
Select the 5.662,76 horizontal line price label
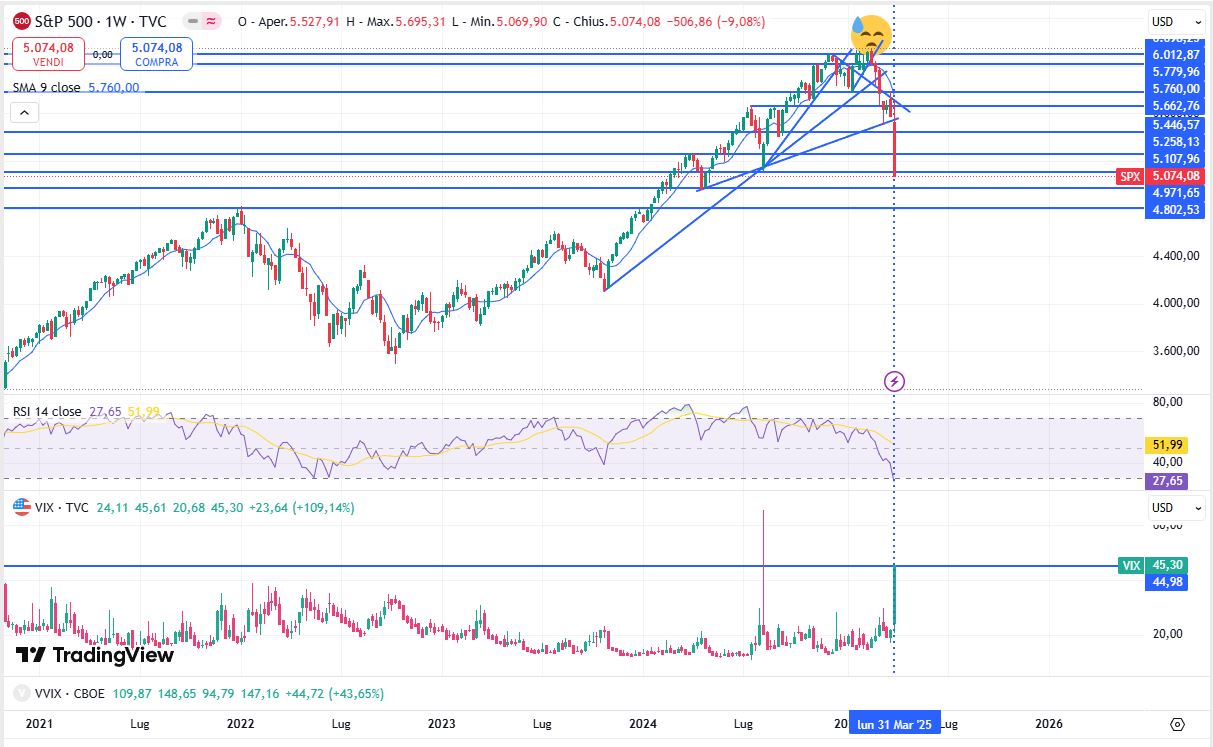[x=1175, y=106]
